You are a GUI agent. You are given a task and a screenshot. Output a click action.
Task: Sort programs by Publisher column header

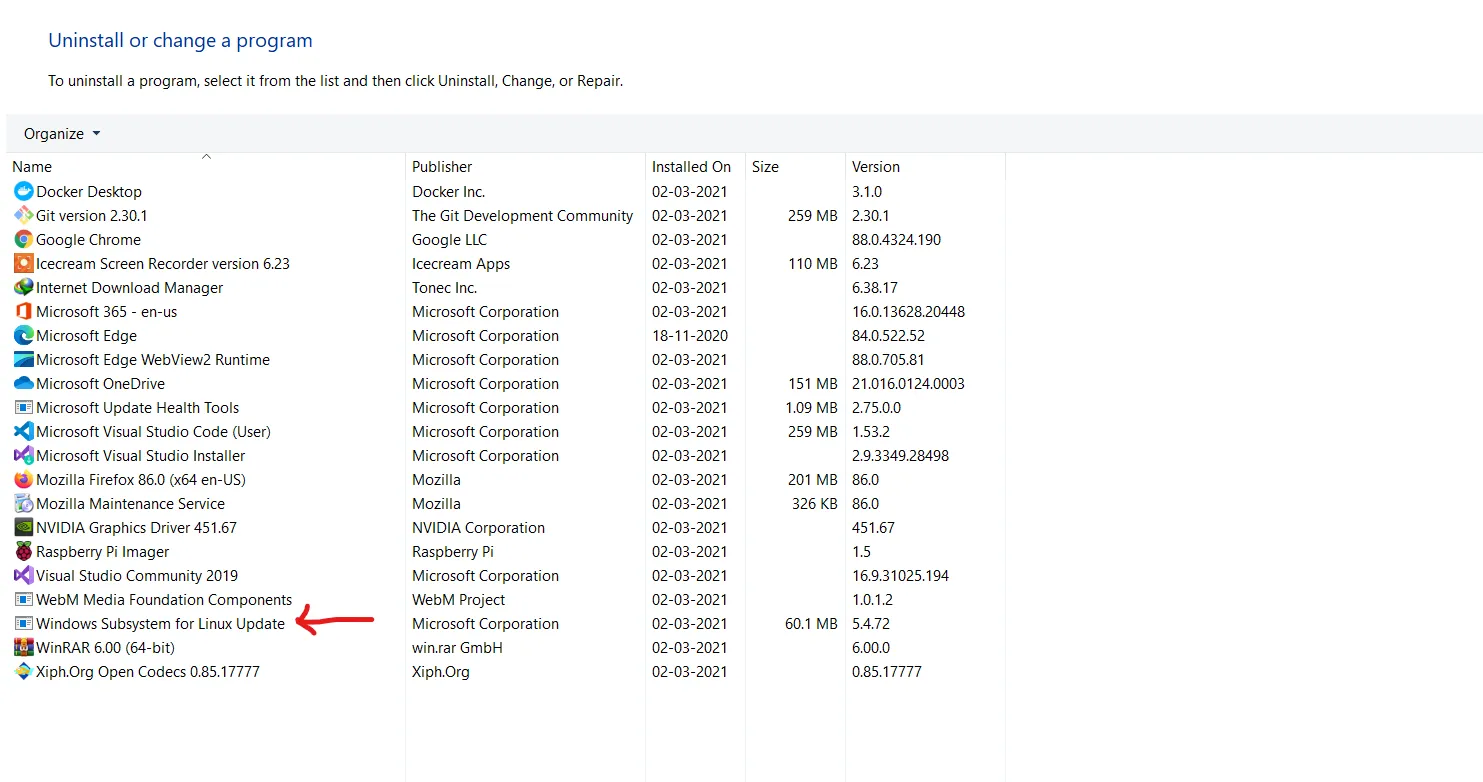point(442,167)
